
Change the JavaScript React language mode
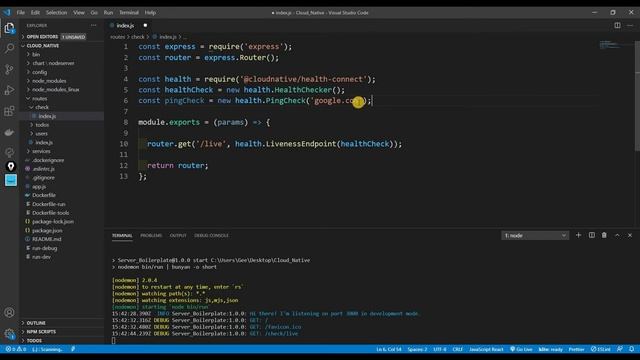click(486, 349)
